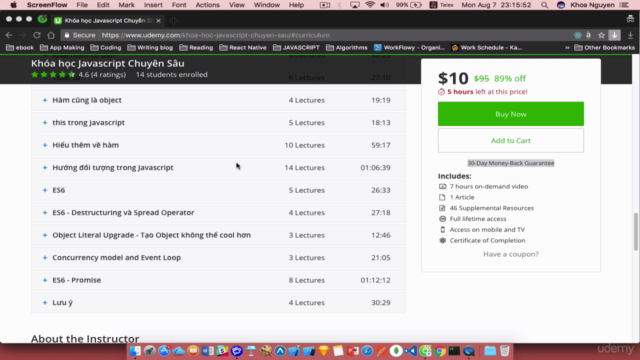Open PowerPoint from the dock
The height and width of the screenshot is (360, 640).
click(353, 351)
